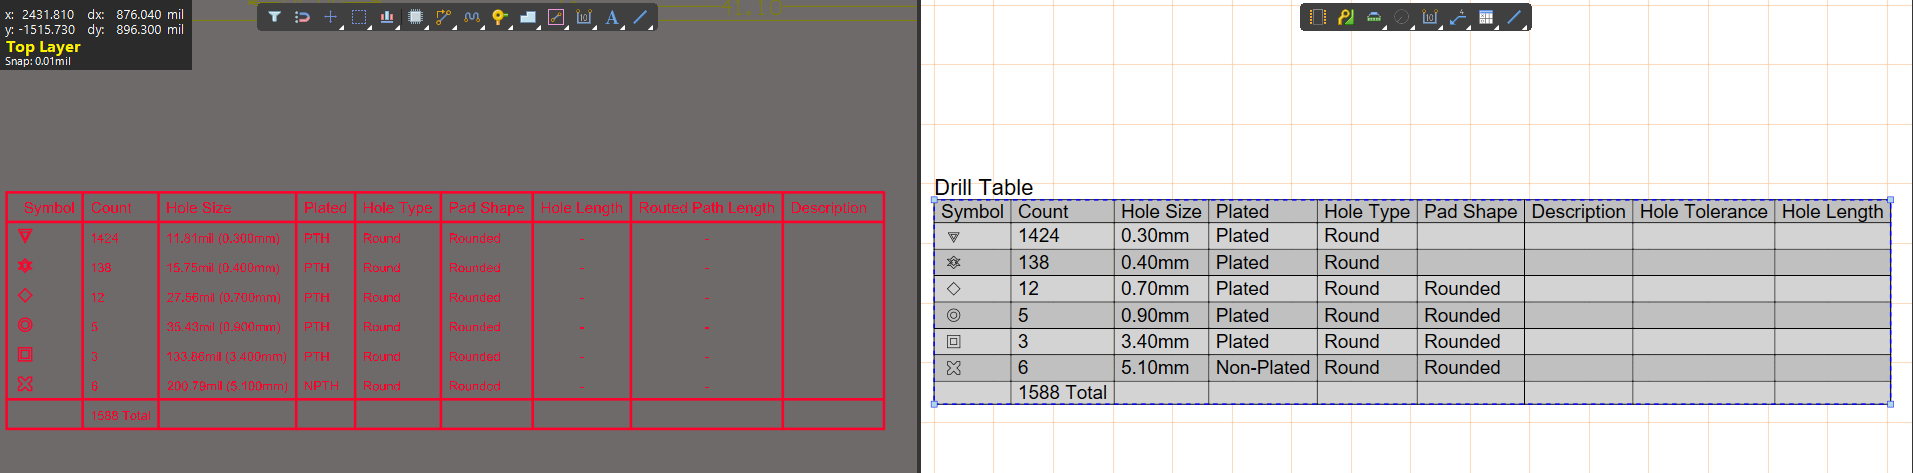Screen dimensions: 1913x473
Task: Select the Board Fabrication View icon
Action: (x=1346, y=17)
